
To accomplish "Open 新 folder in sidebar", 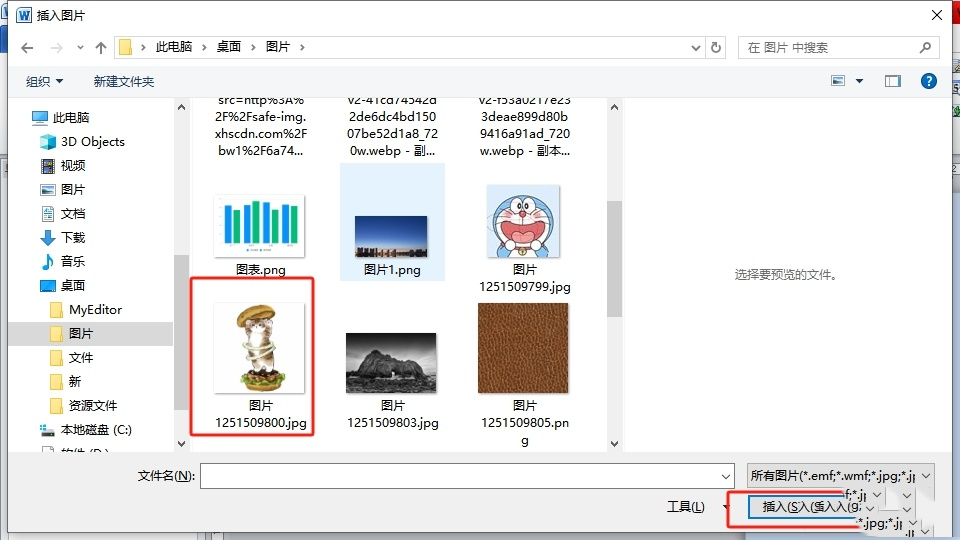I will click(66, 381).
